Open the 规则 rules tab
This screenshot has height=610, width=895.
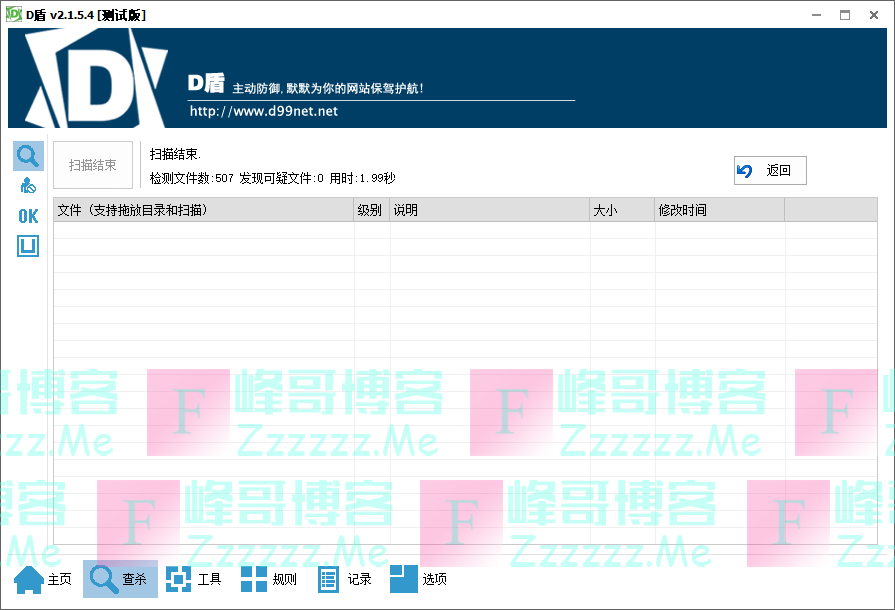point(269,579)
